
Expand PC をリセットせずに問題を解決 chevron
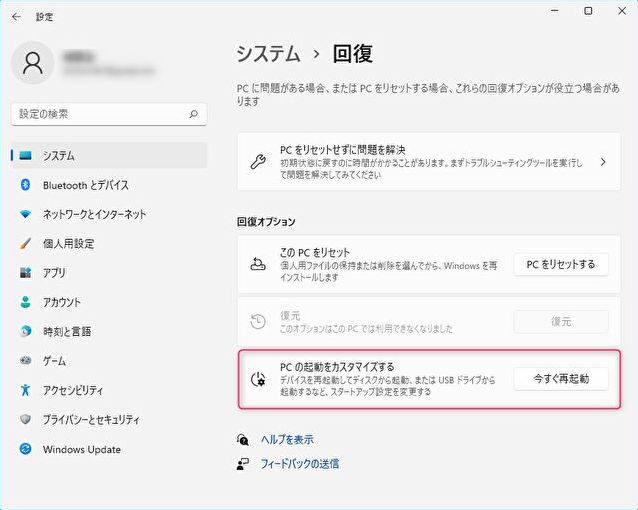tap(603, 162)
